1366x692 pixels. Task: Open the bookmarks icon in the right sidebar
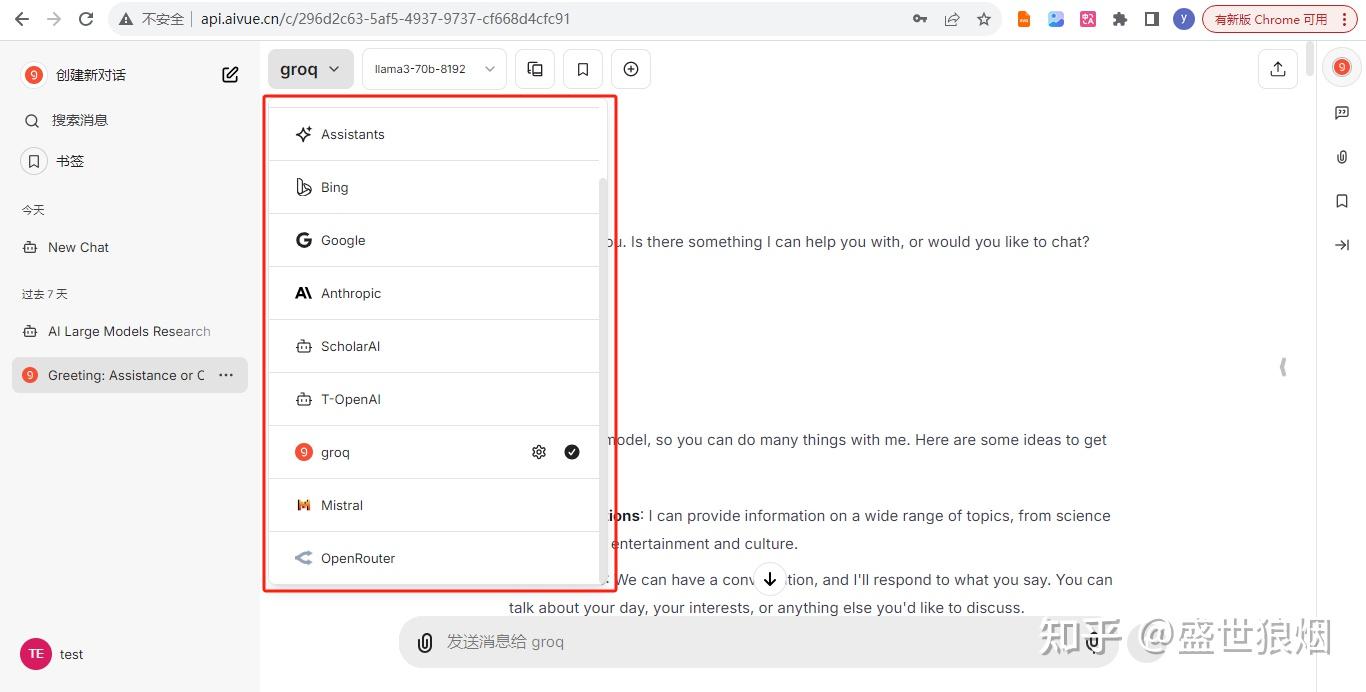(1342, 201)
